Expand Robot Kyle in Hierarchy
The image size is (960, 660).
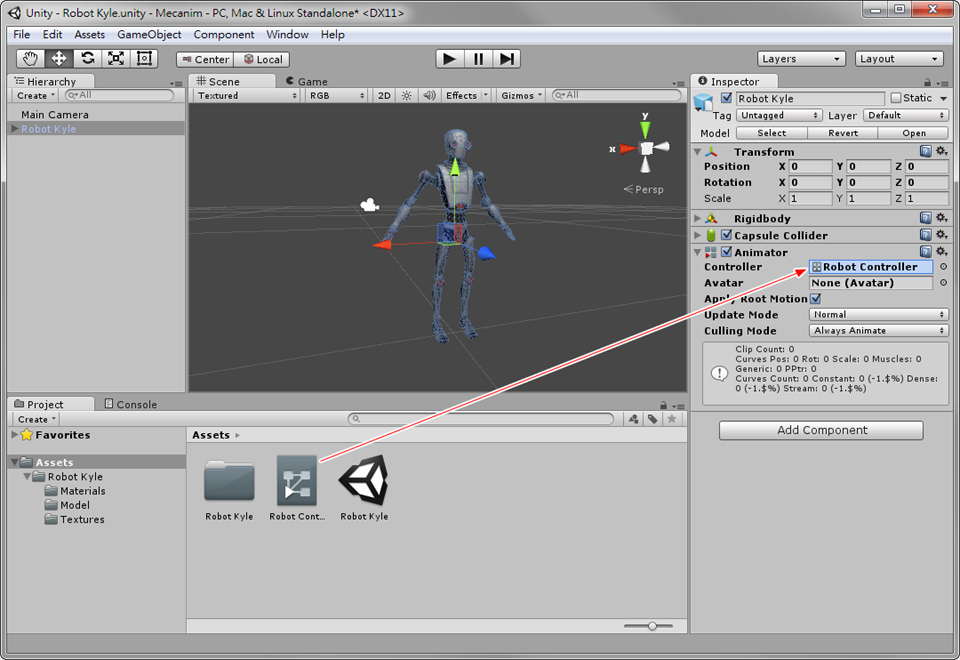click(15, 129)
